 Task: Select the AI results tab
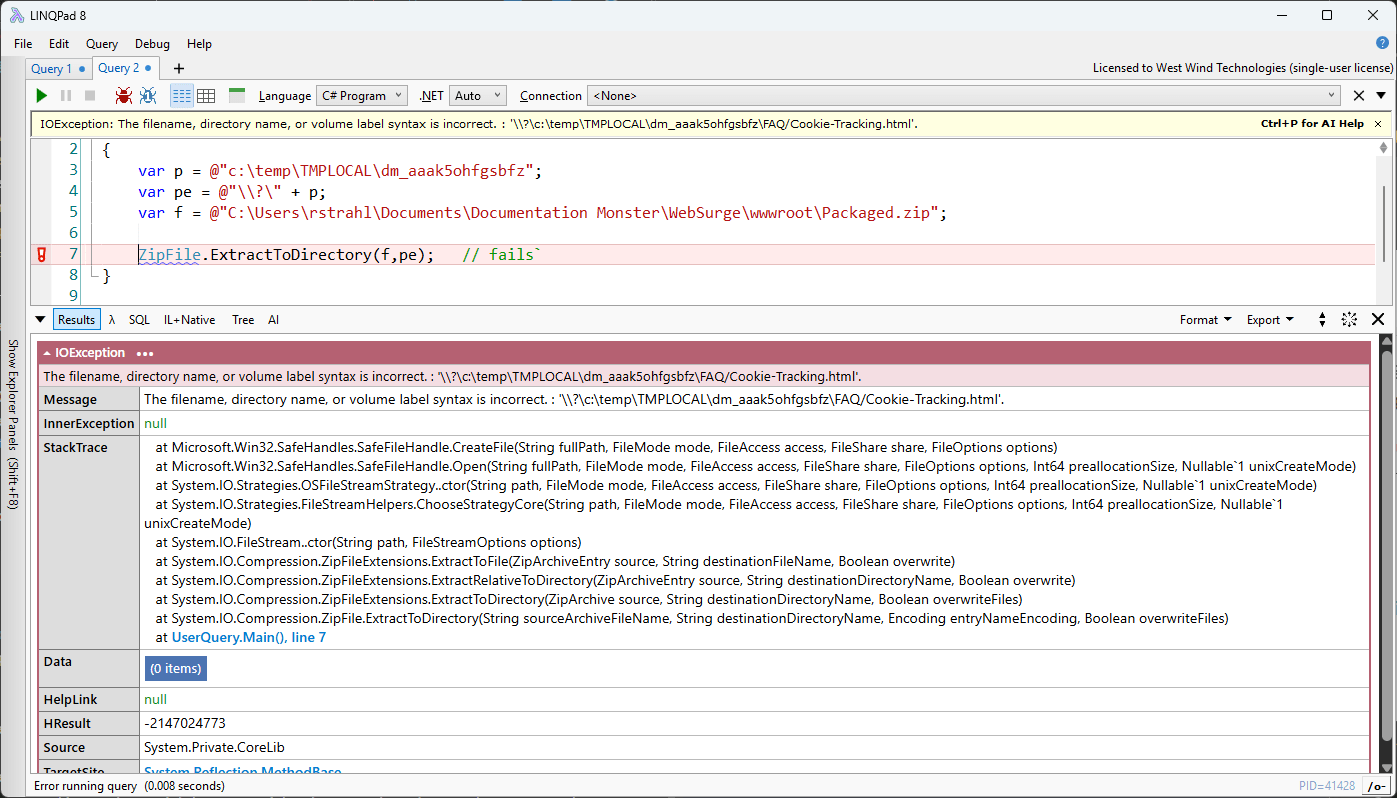pos(273,320)
